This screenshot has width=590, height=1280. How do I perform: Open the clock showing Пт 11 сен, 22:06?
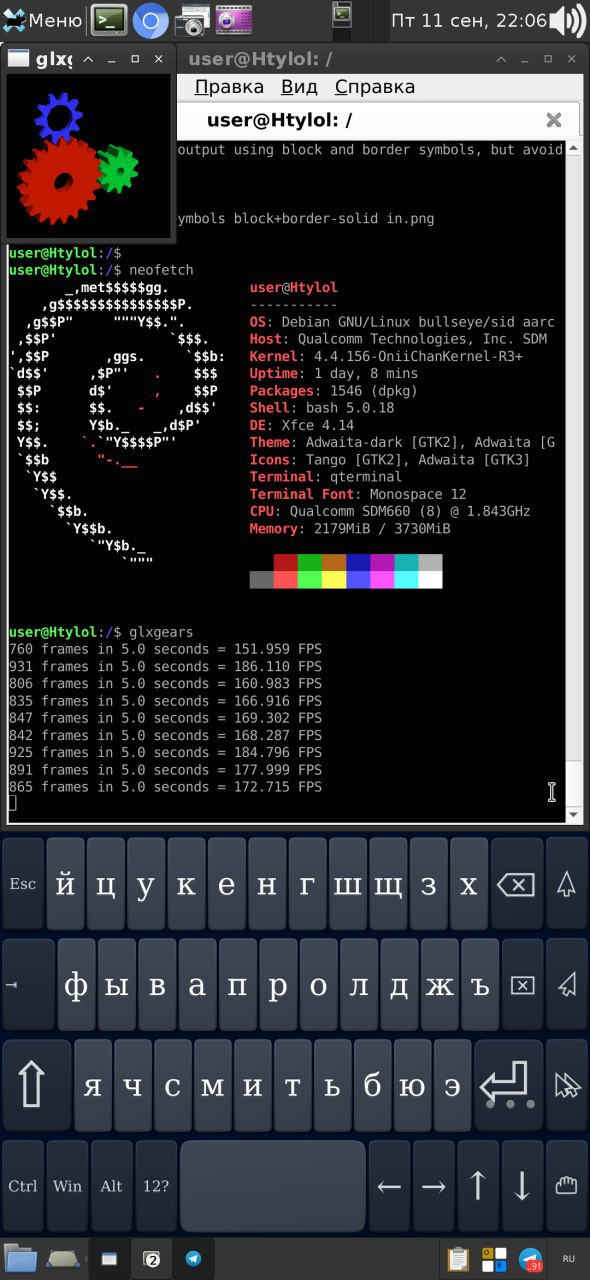pos(469,19)
